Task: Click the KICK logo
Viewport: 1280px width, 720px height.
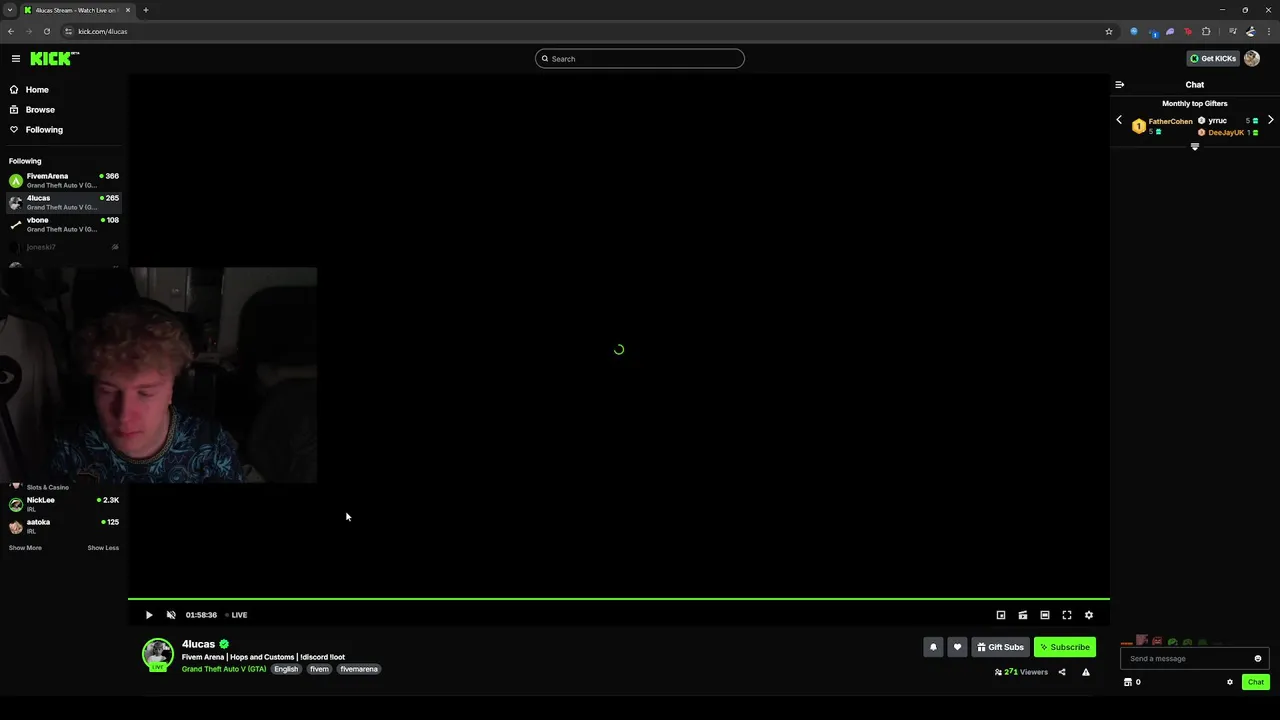Action: [54, 58]
